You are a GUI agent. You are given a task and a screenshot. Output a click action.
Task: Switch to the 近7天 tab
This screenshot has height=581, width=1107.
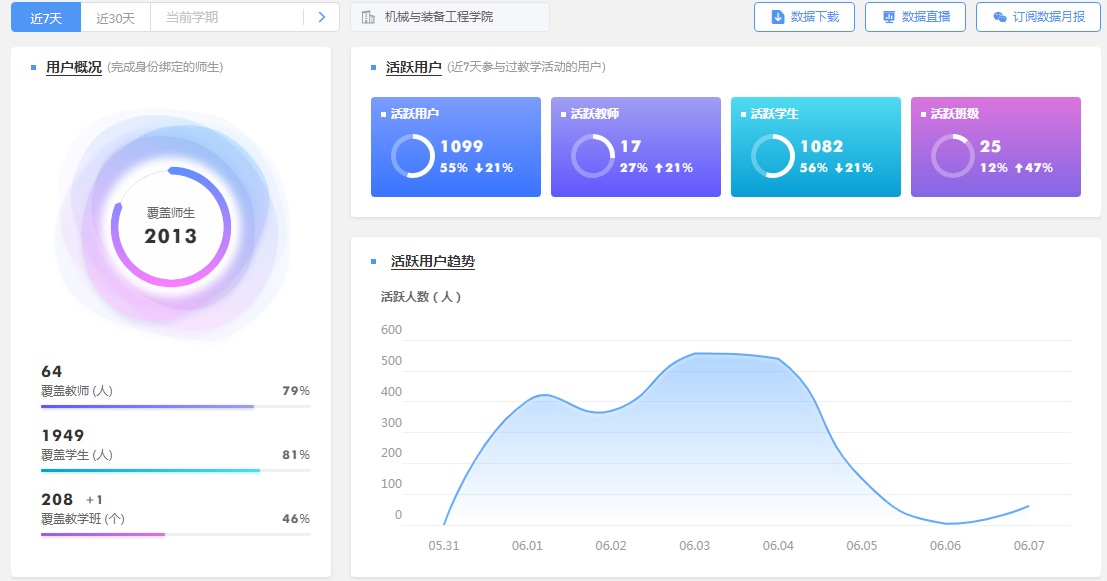point(46,17)
